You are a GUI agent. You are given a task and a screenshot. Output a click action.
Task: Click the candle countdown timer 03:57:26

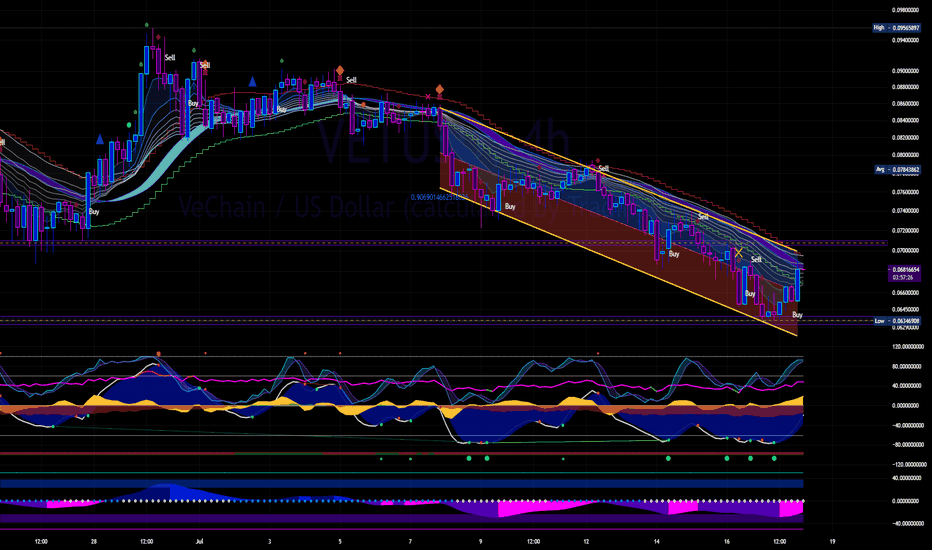point(903,277)
